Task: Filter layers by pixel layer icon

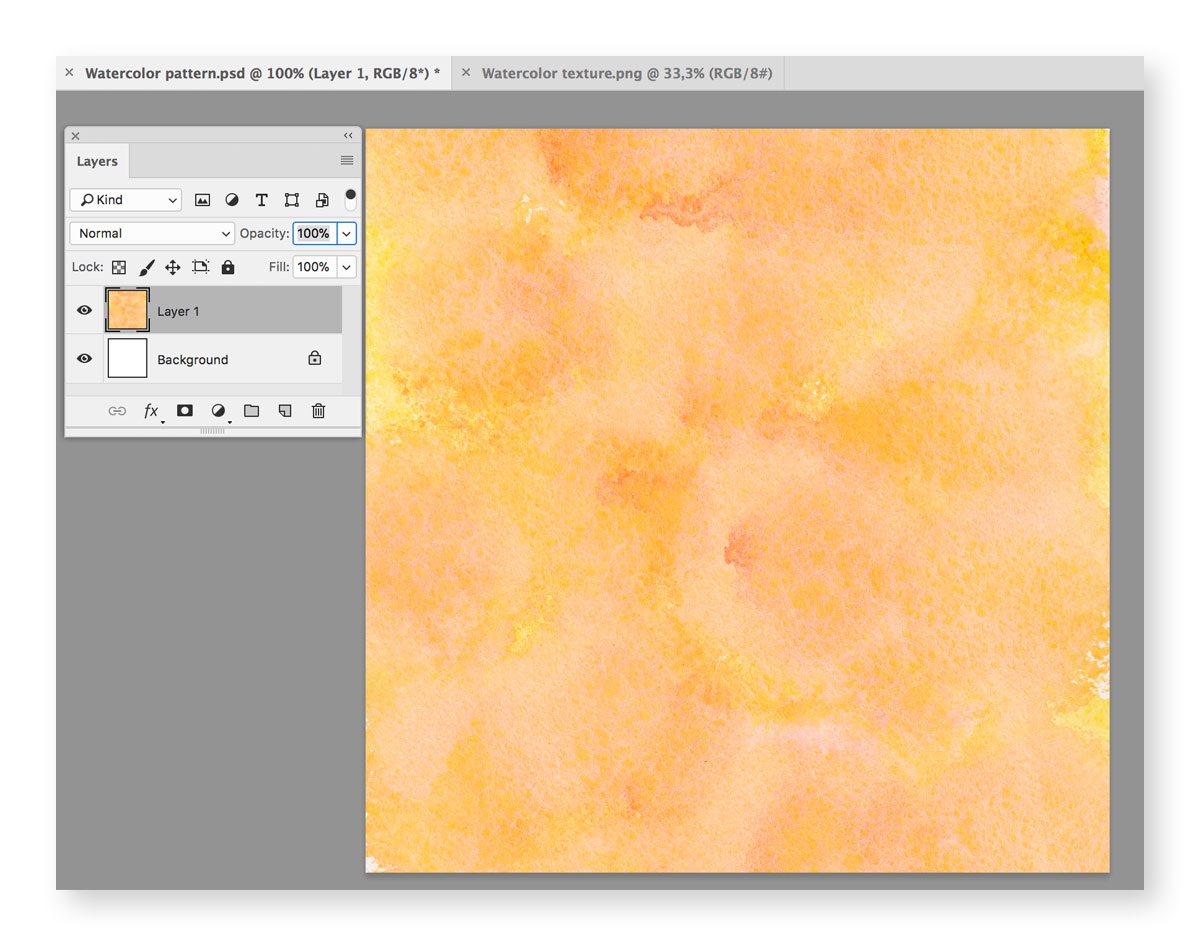Action: 202,200
